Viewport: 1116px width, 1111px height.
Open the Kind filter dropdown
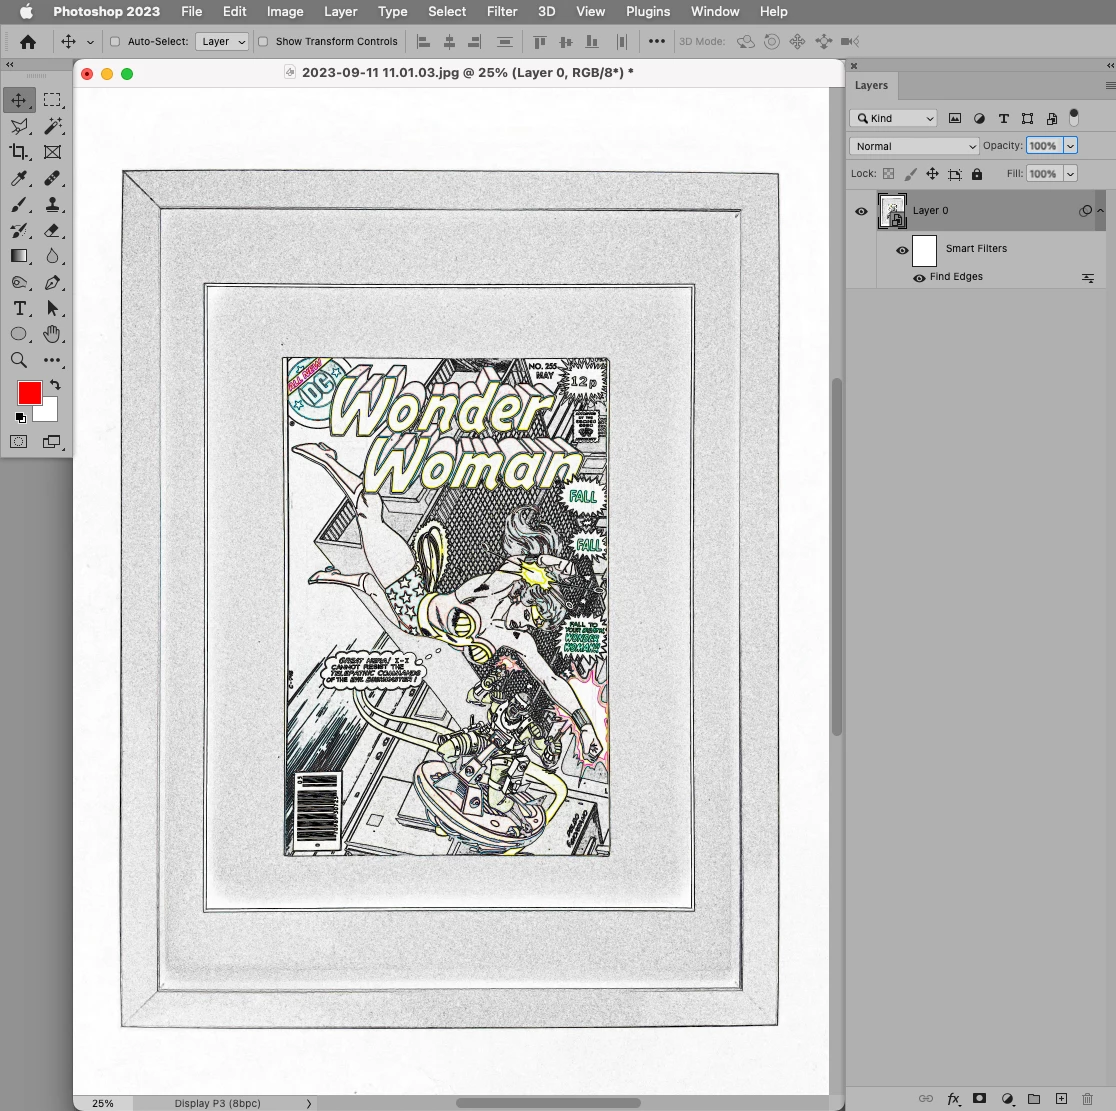tap(893, 118)
